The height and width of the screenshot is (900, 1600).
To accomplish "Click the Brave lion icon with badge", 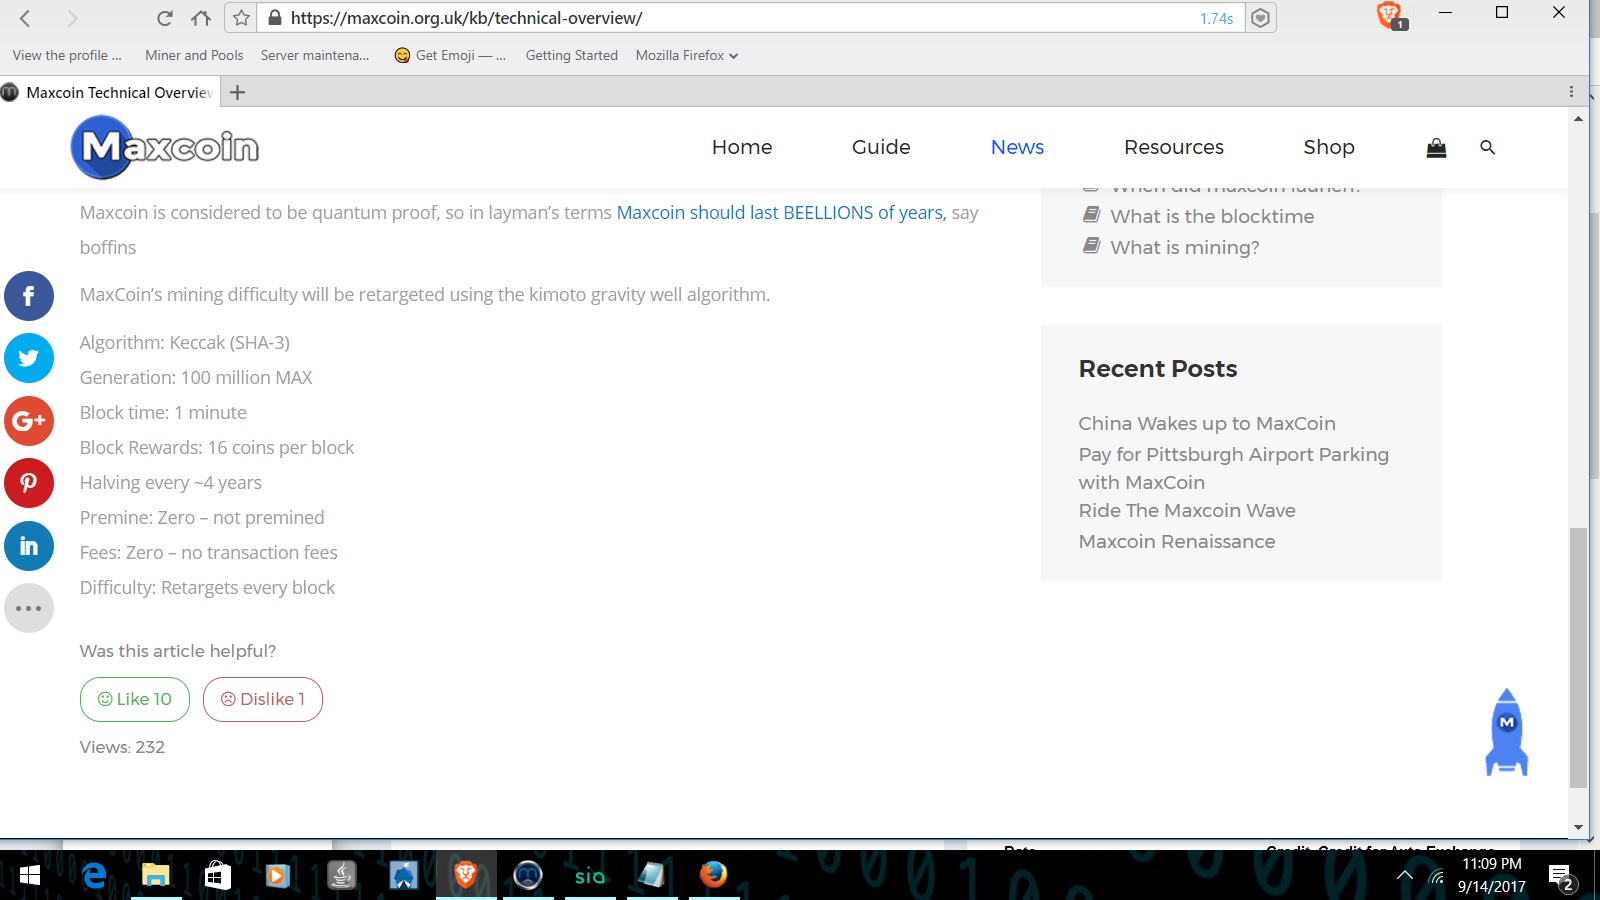I will coord(1390,15).
